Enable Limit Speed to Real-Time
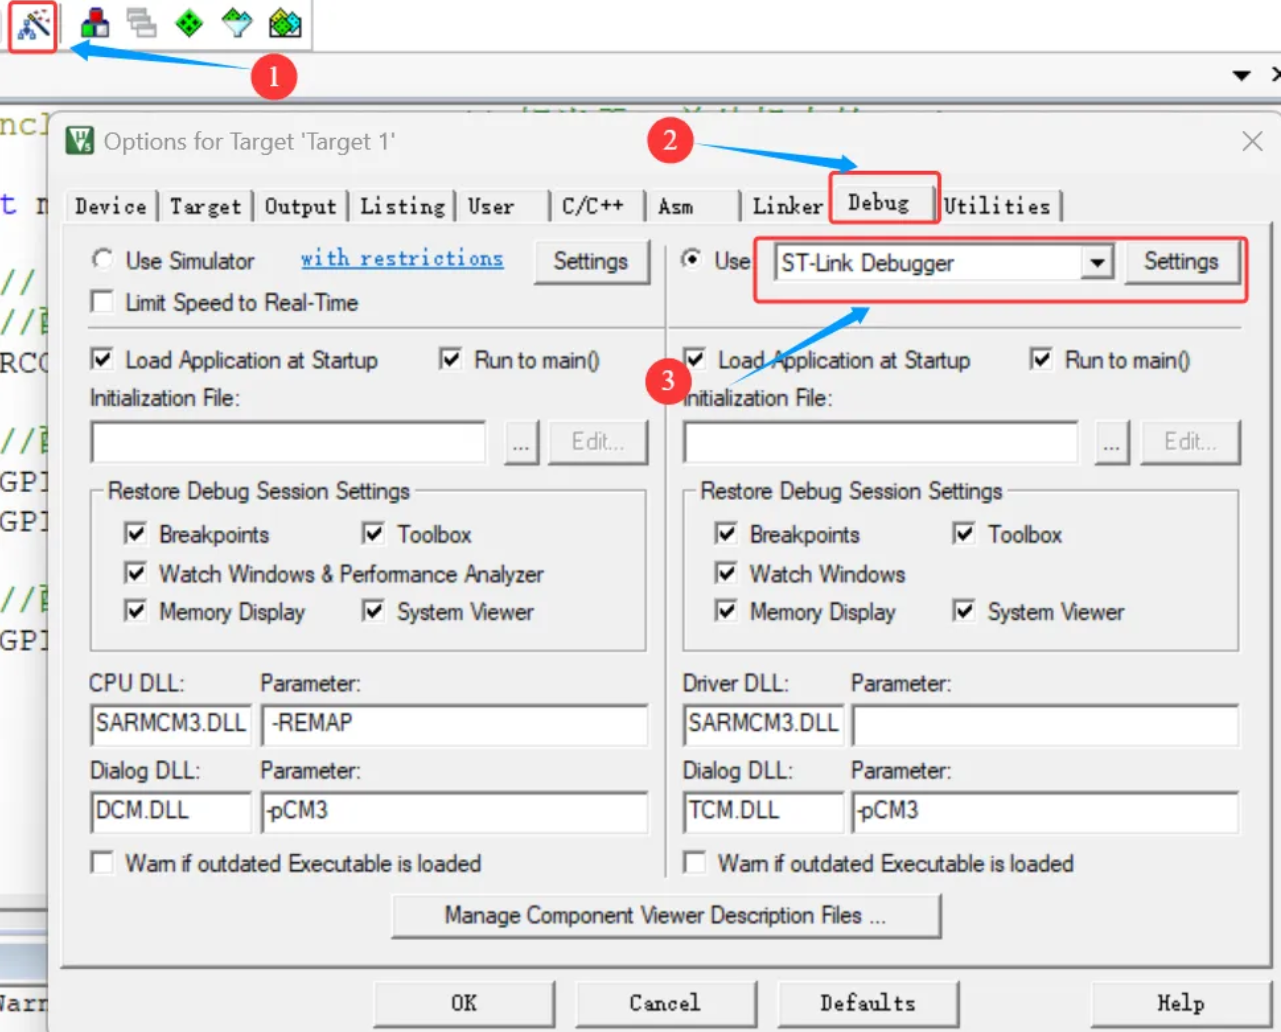 [102, 301]
